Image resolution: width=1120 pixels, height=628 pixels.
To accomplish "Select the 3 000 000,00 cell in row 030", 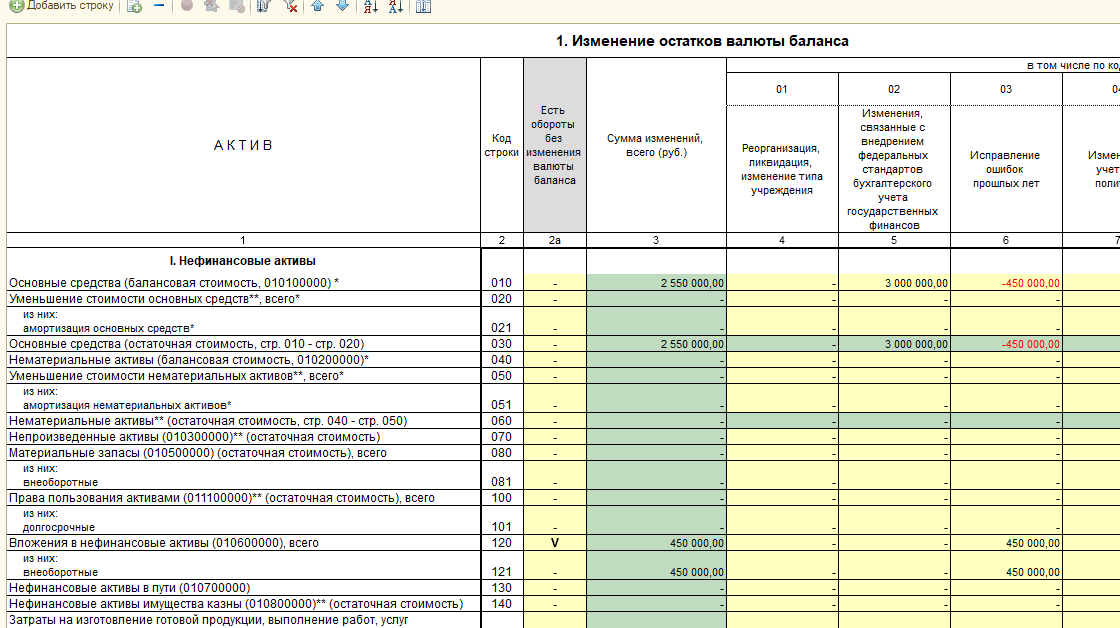I will (894, 344).
